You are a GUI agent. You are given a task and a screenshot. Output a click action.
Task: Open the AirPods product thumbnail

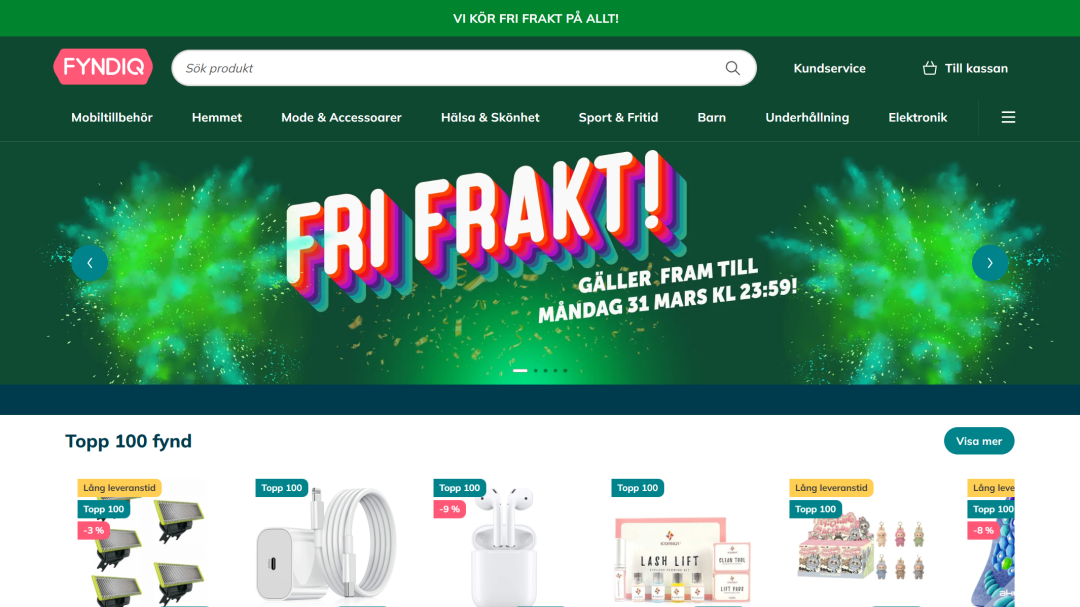(x=503, y=544)
